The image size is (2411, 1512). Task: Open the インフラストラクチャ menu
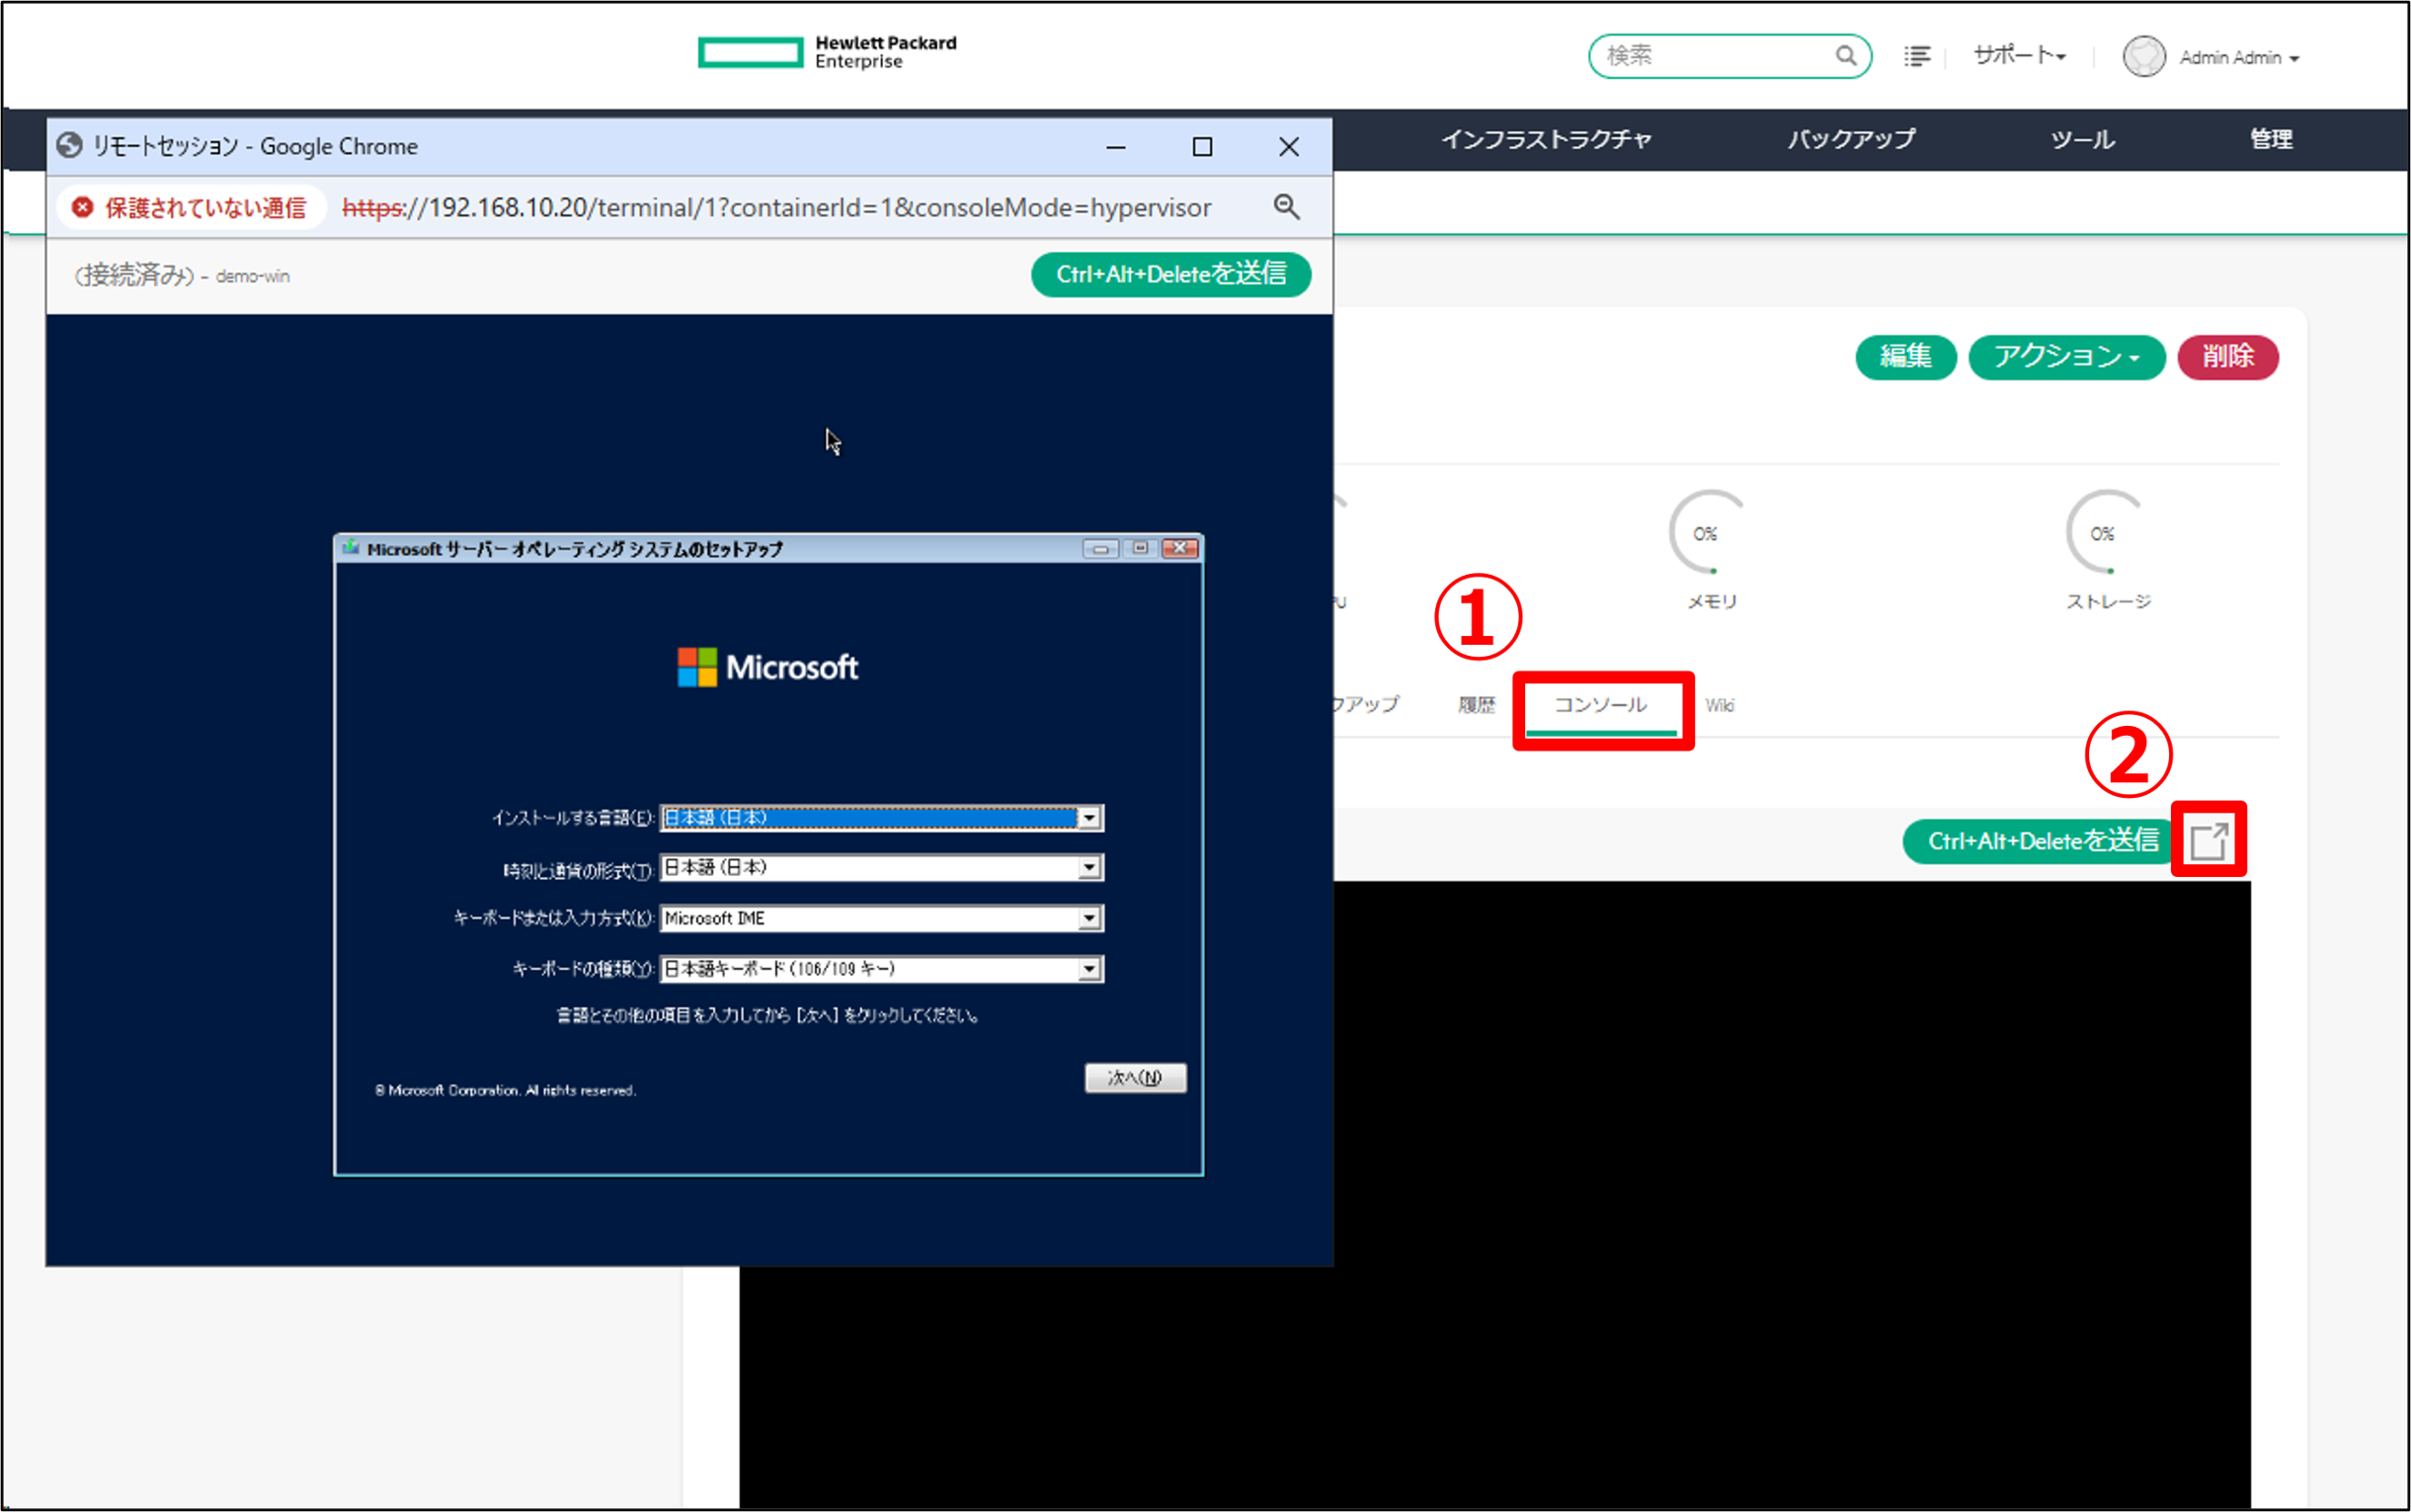[1545, 140]
